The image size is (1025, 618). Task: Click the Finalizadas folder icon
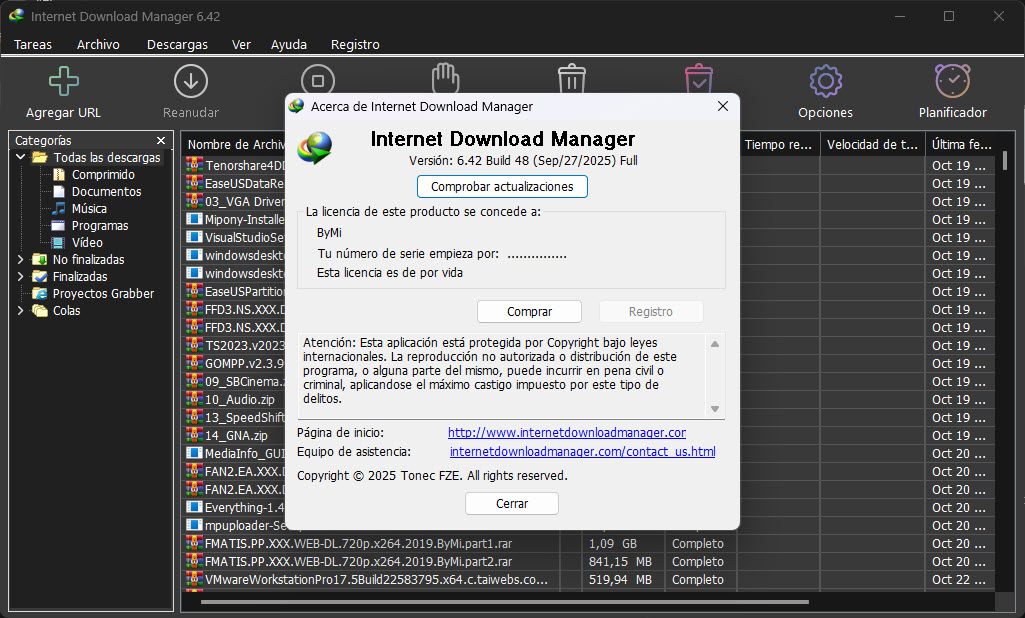(40, 277)
